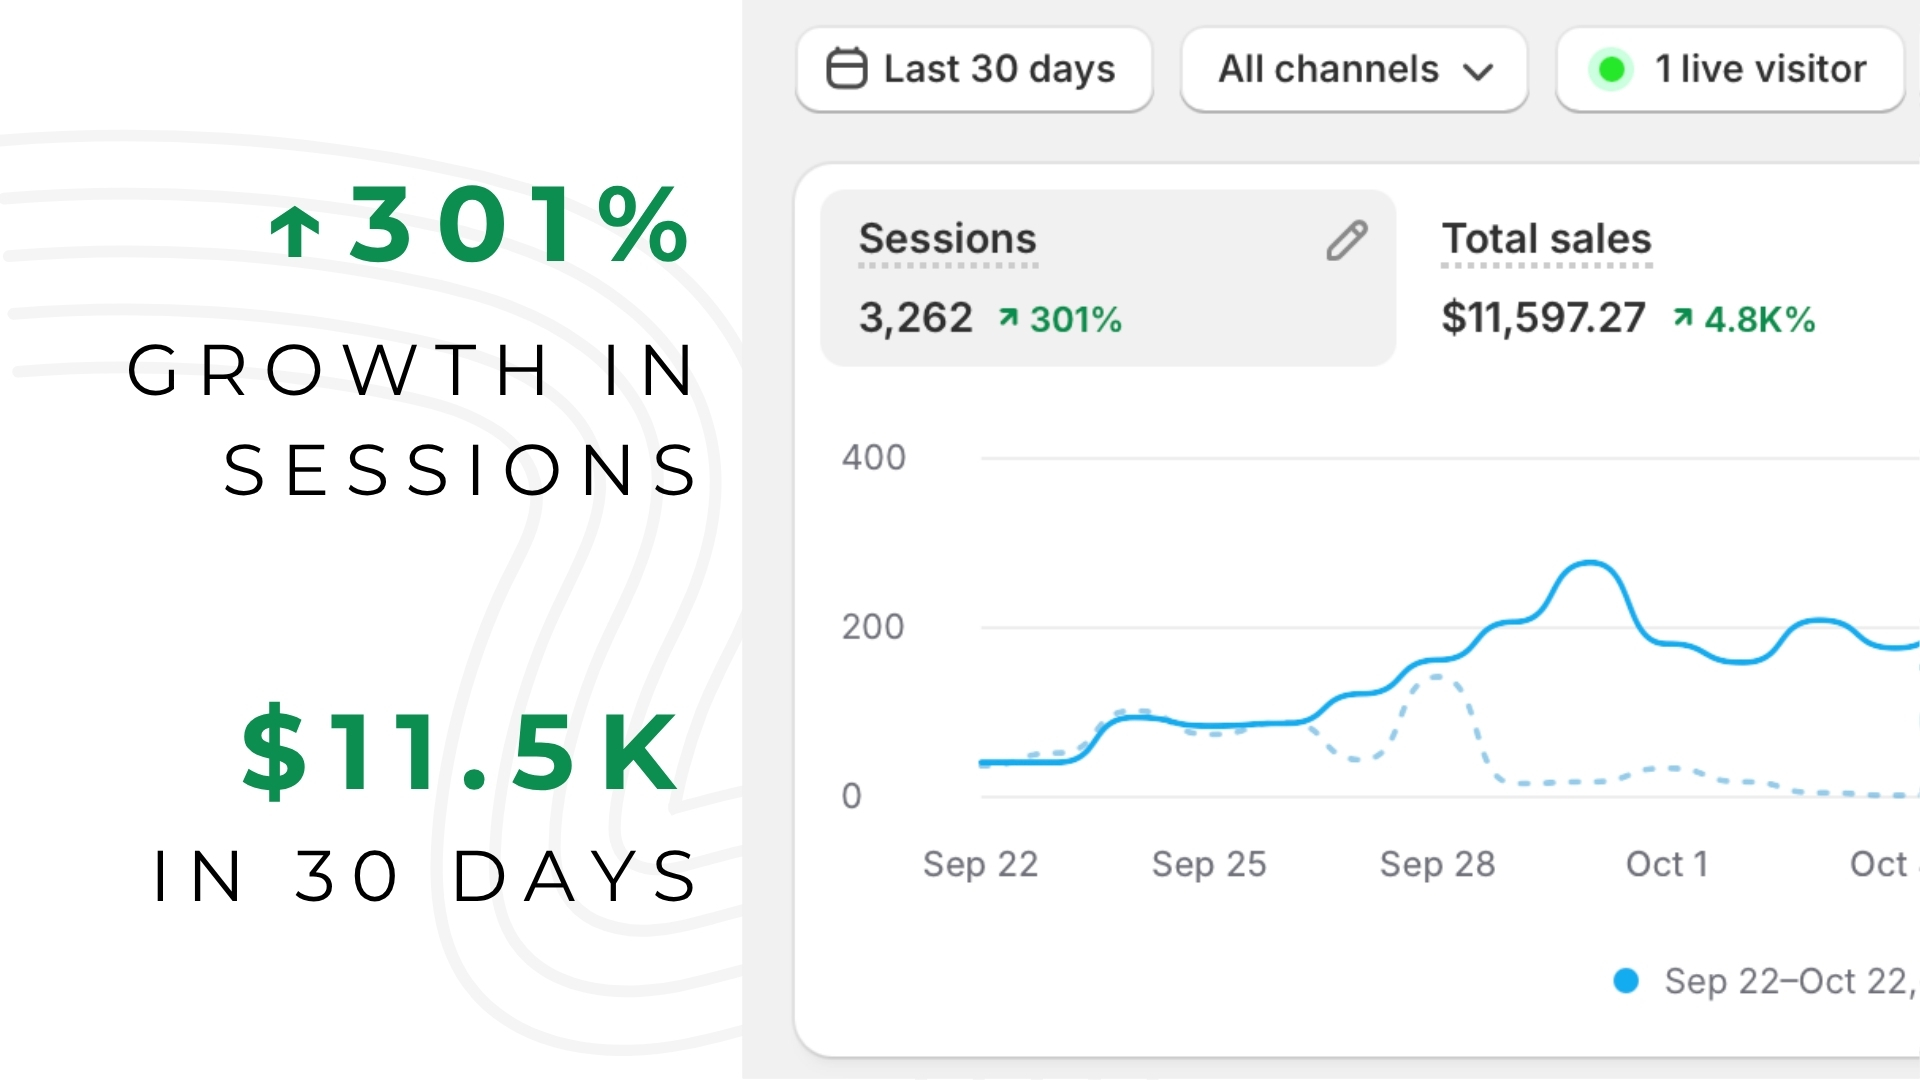Expand the All channels dropdown
This screenshot has height=1080, width=1920.
pyautogui.click(x=1353, y=69)
